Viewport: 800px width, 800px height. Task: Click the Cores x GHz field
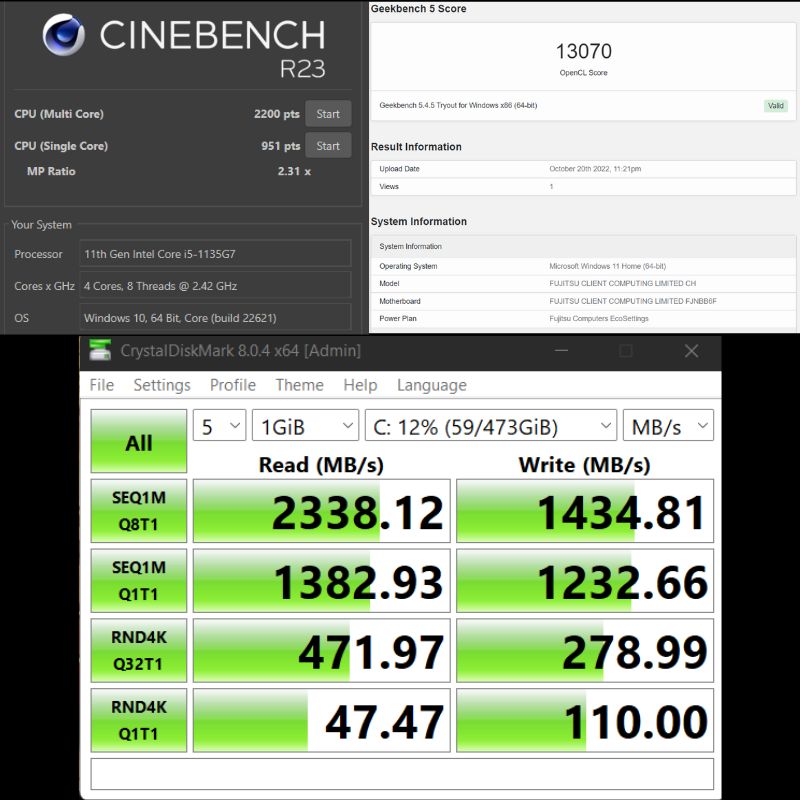[x=215, y=286]
